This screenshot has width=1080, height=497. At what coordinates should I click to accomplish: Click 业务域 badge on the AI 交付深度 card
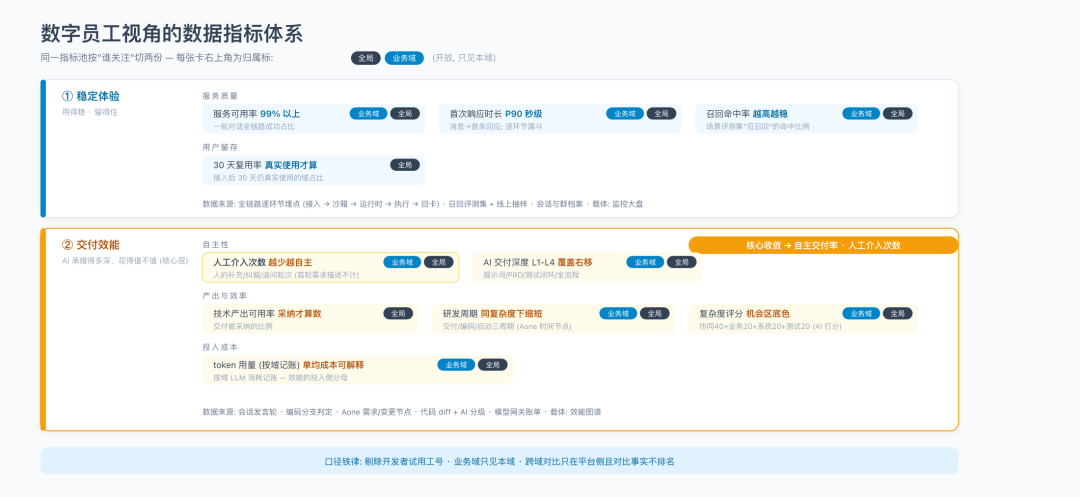coord(645,262)
